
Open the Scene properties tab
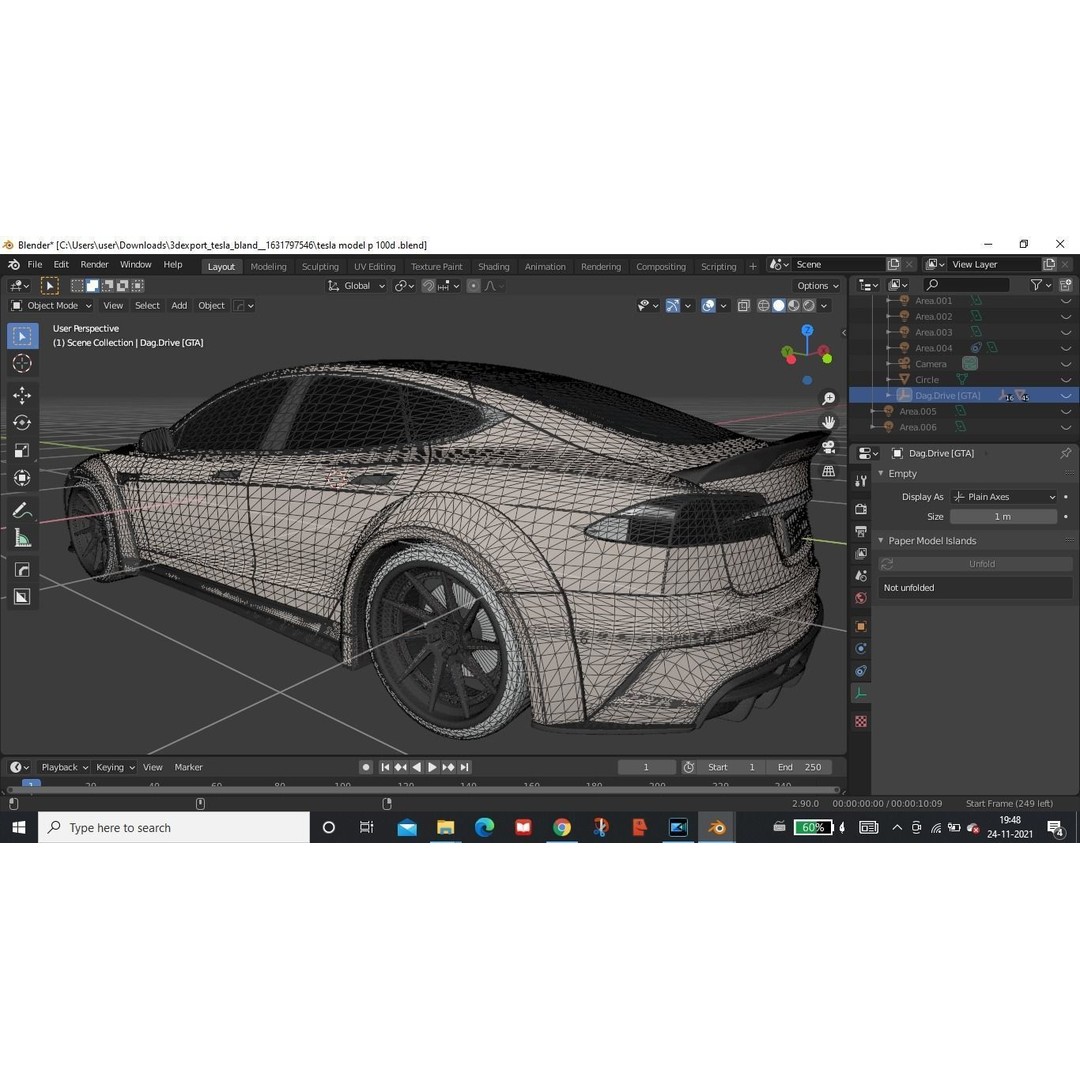(861, 576)
